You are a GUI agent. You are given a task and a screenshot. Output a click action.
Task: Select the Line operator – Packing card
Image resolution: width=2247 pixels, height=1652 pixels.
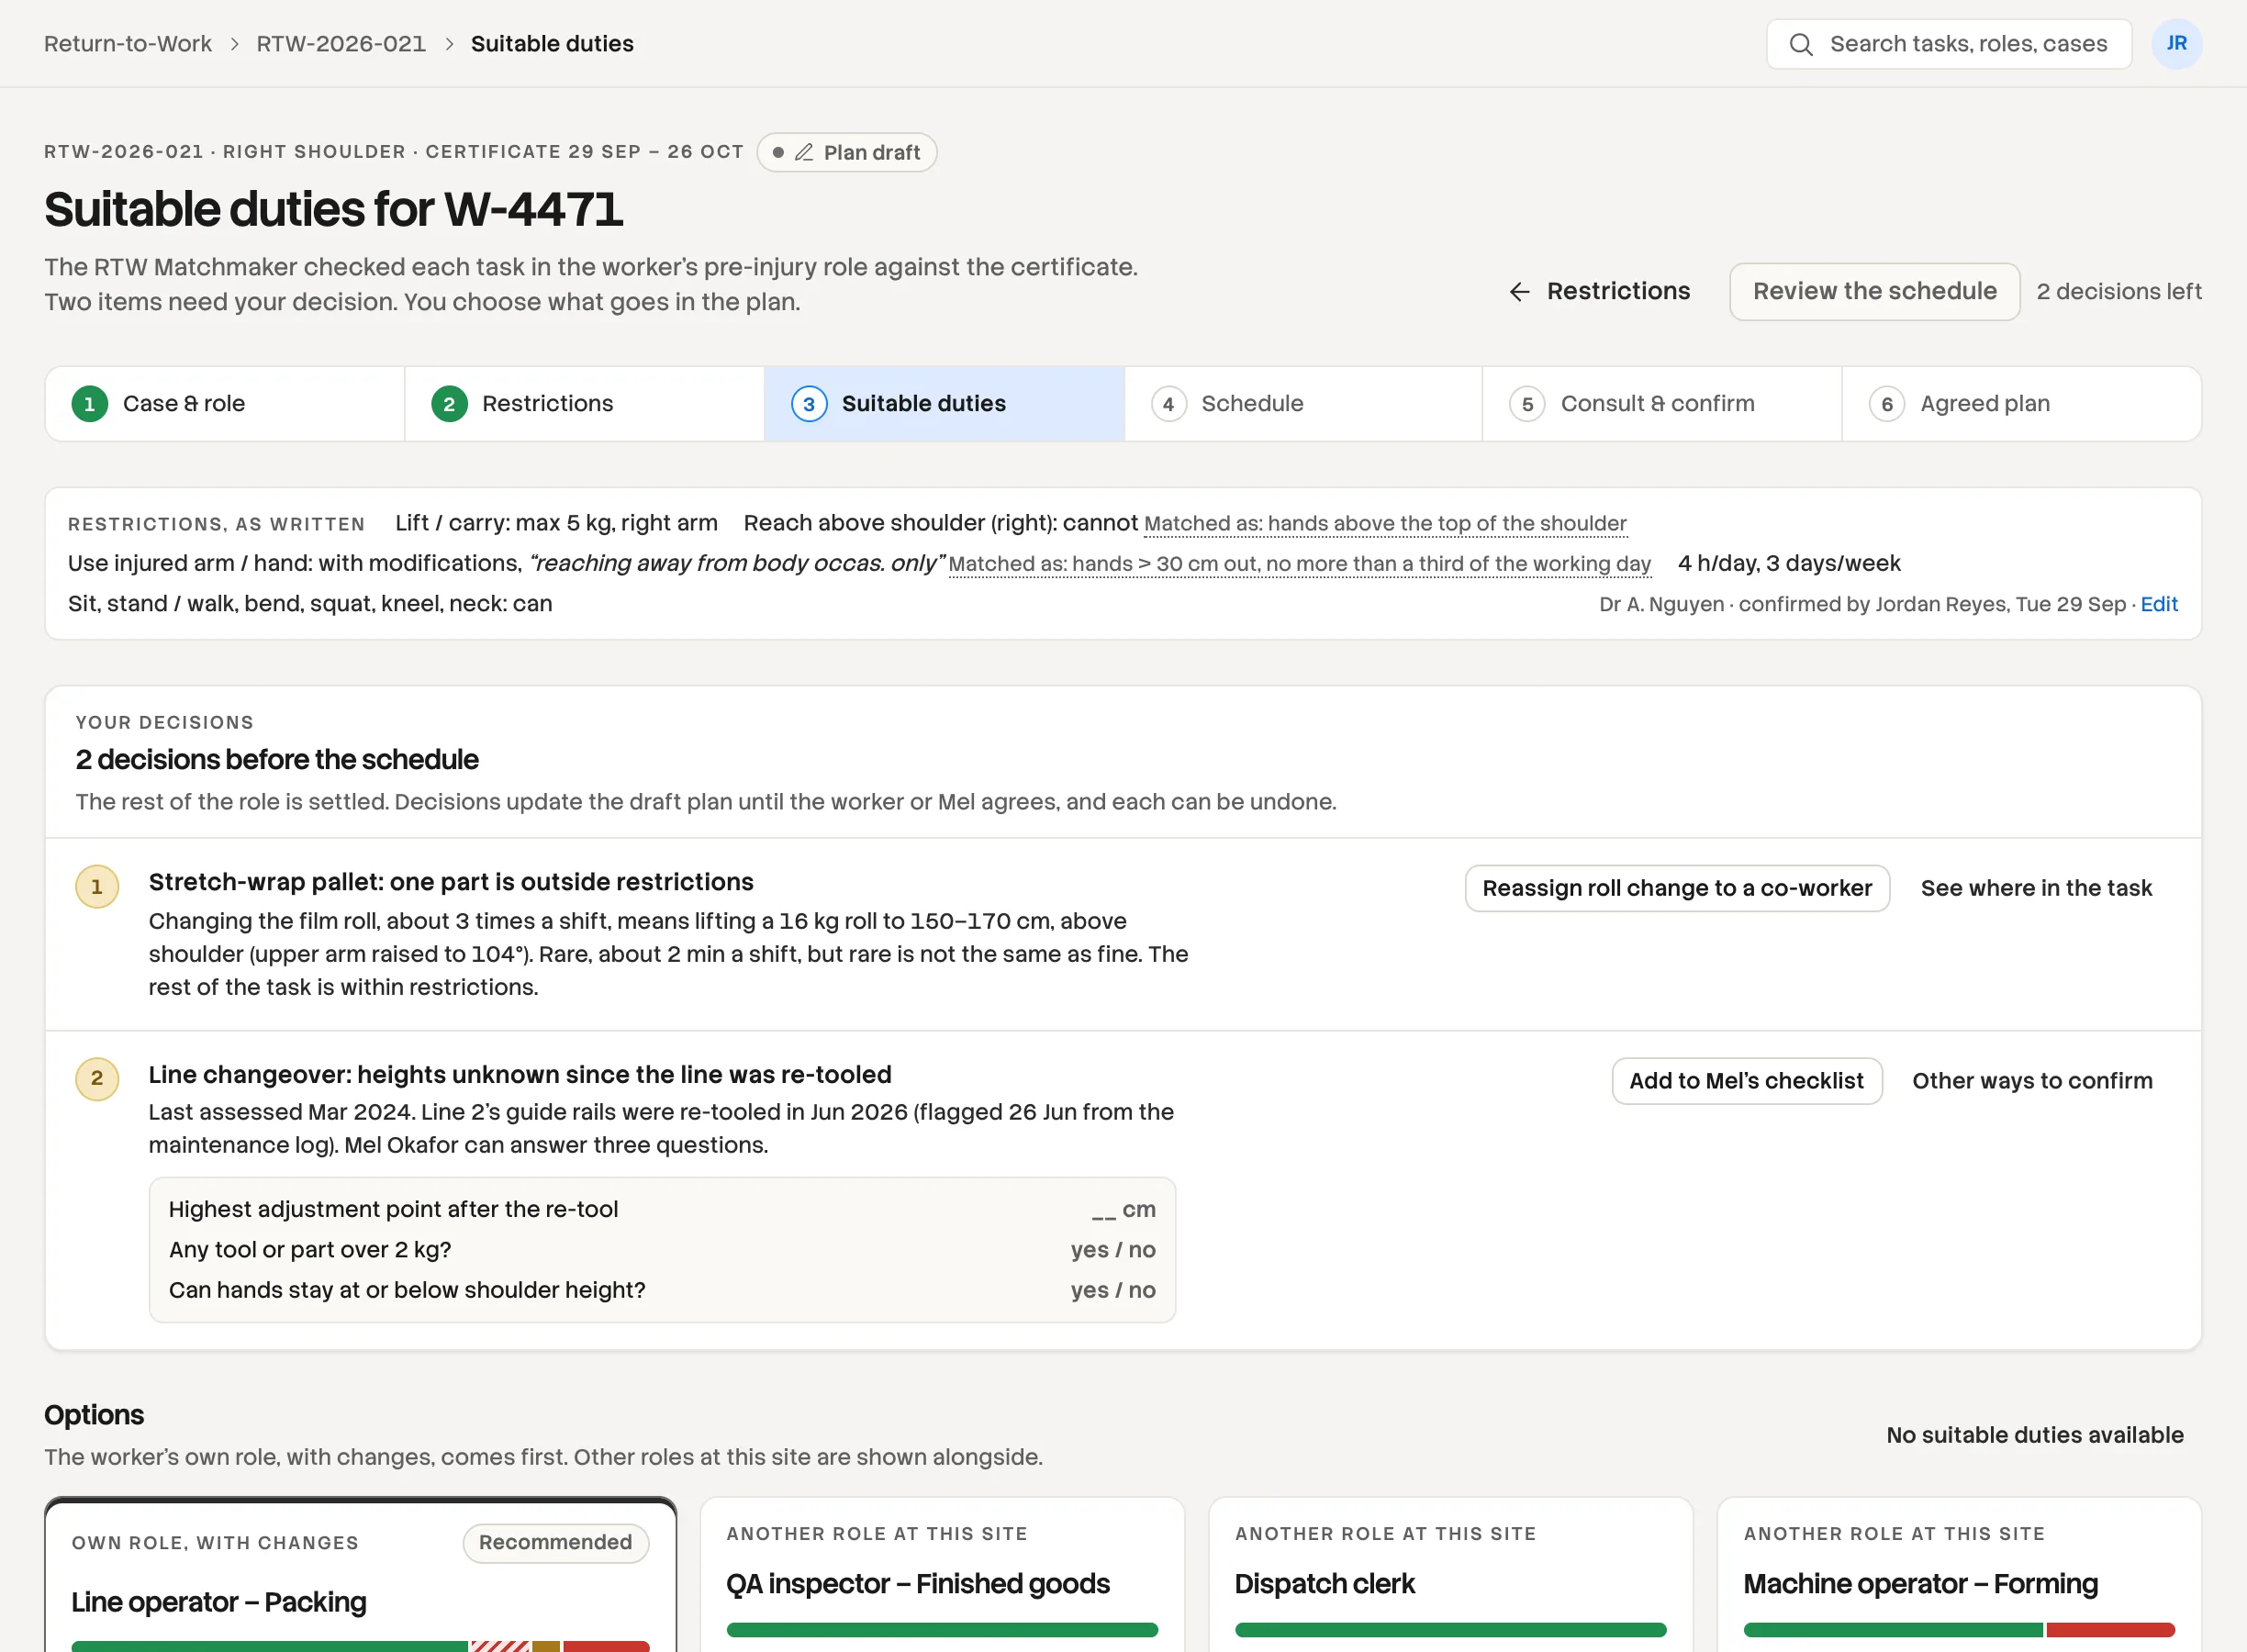click(360, 1575)
